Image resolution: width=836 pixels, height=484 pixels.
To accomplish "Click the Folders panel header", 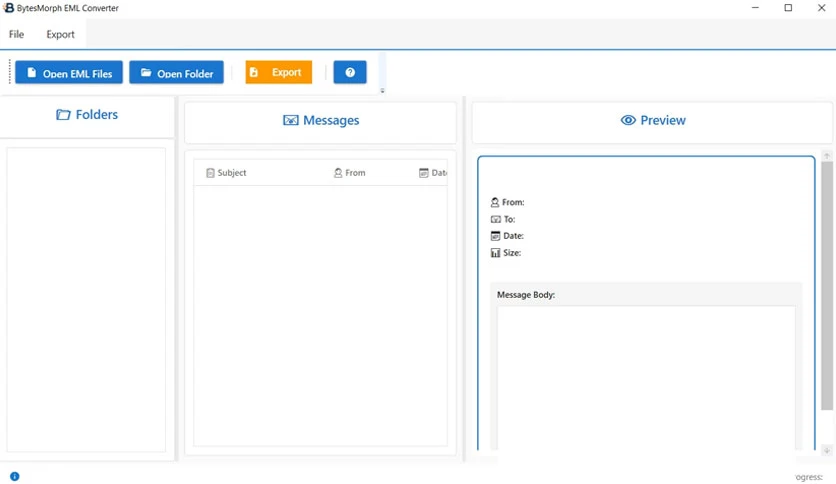I will tap(87, 115).
